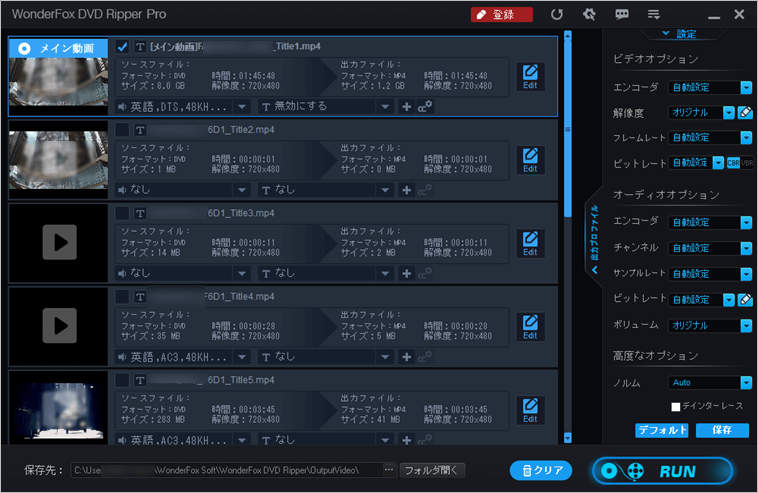
Task: Toggle the CBR/VBR bitrate switch
Action: click(x=739, y=163)
